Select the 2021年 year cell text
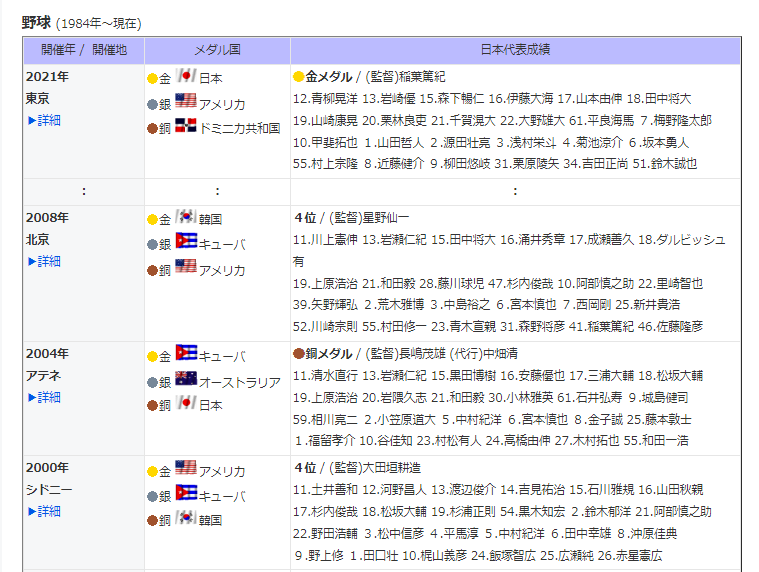This screenshot has height=572, width=759. pyautogui.click(x=47, y=76)
